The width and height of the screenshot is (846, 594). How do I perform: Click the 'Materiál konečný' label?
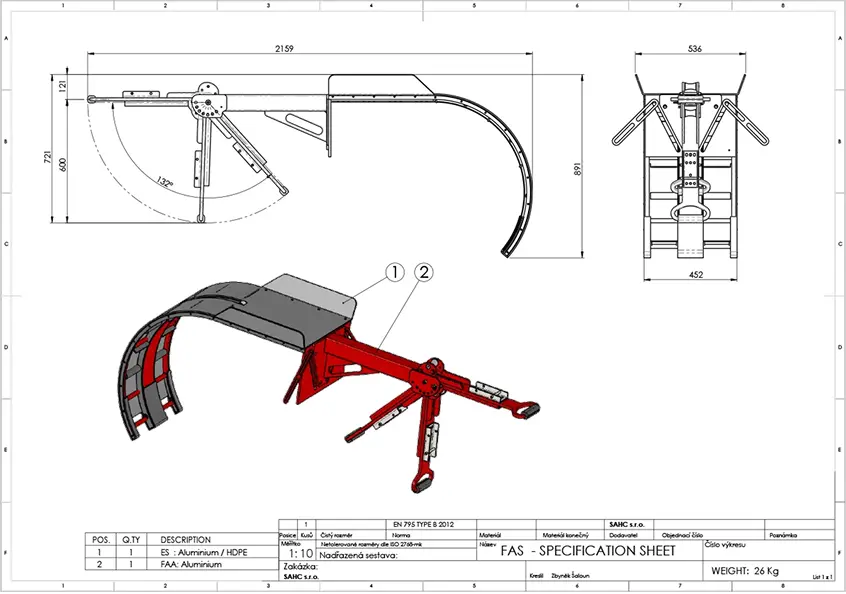pyautogui.click(x=565, y=535)
